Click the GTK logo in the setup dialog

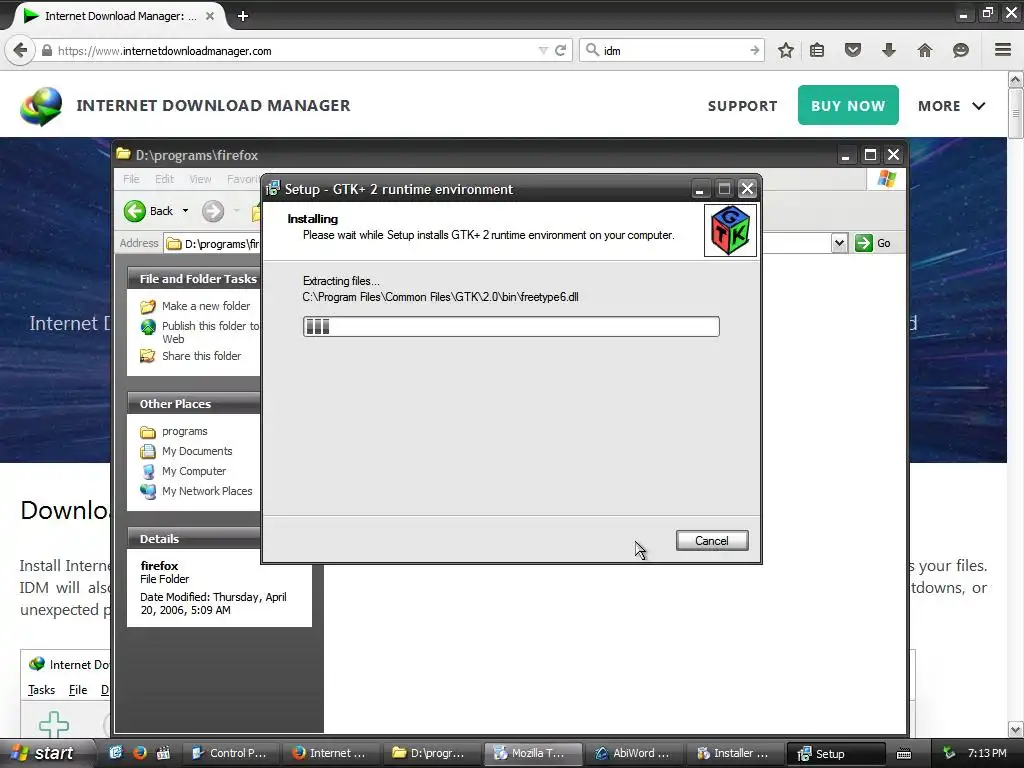[730, 231]
